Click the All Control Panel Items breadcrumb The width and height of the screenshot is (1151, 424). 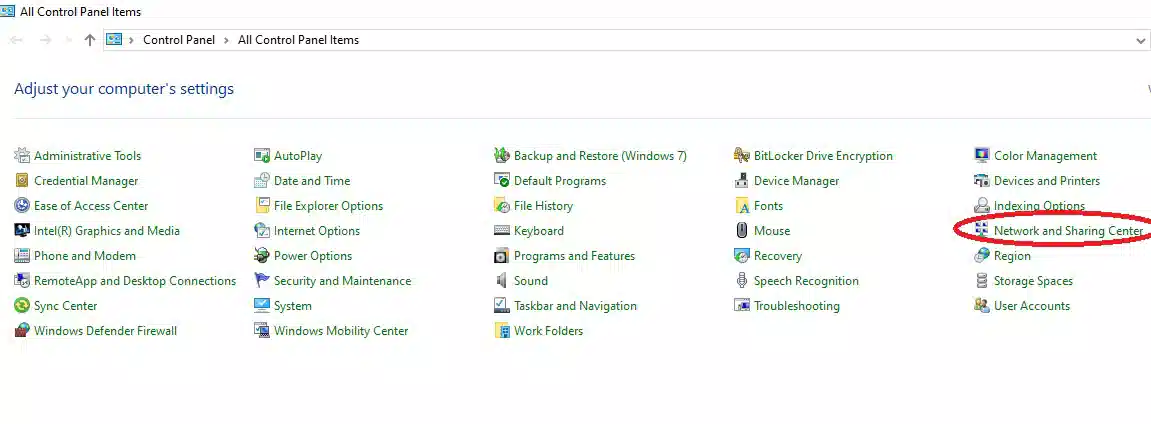[x=298, y=40]
